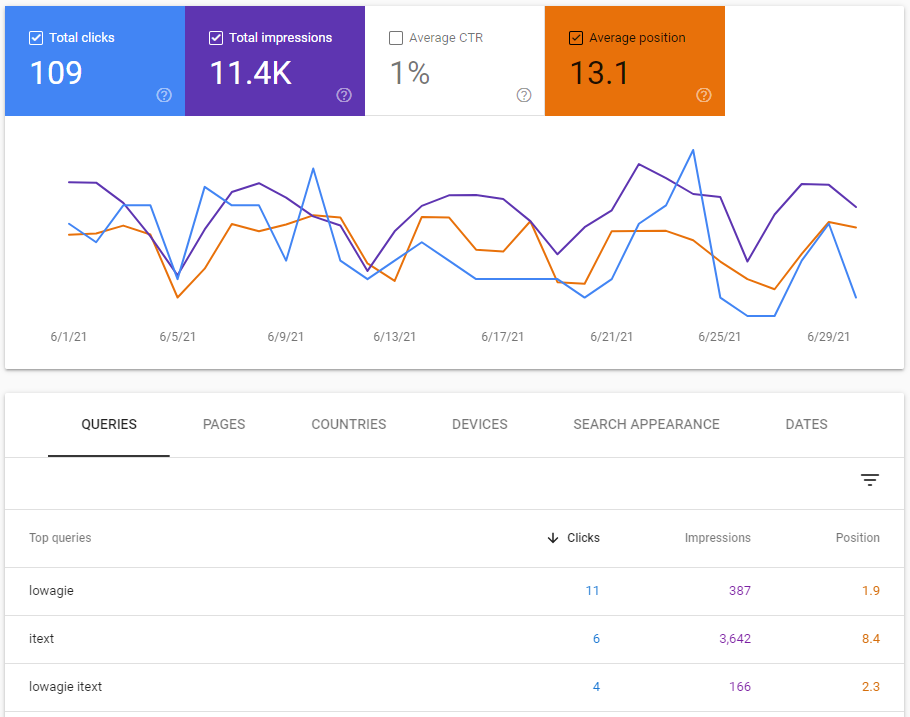Click the sort arrow beside Clicks
Image resolution: width=910 pixels, height=717 pixels.
pyautogui.click(x=552, y=538)
